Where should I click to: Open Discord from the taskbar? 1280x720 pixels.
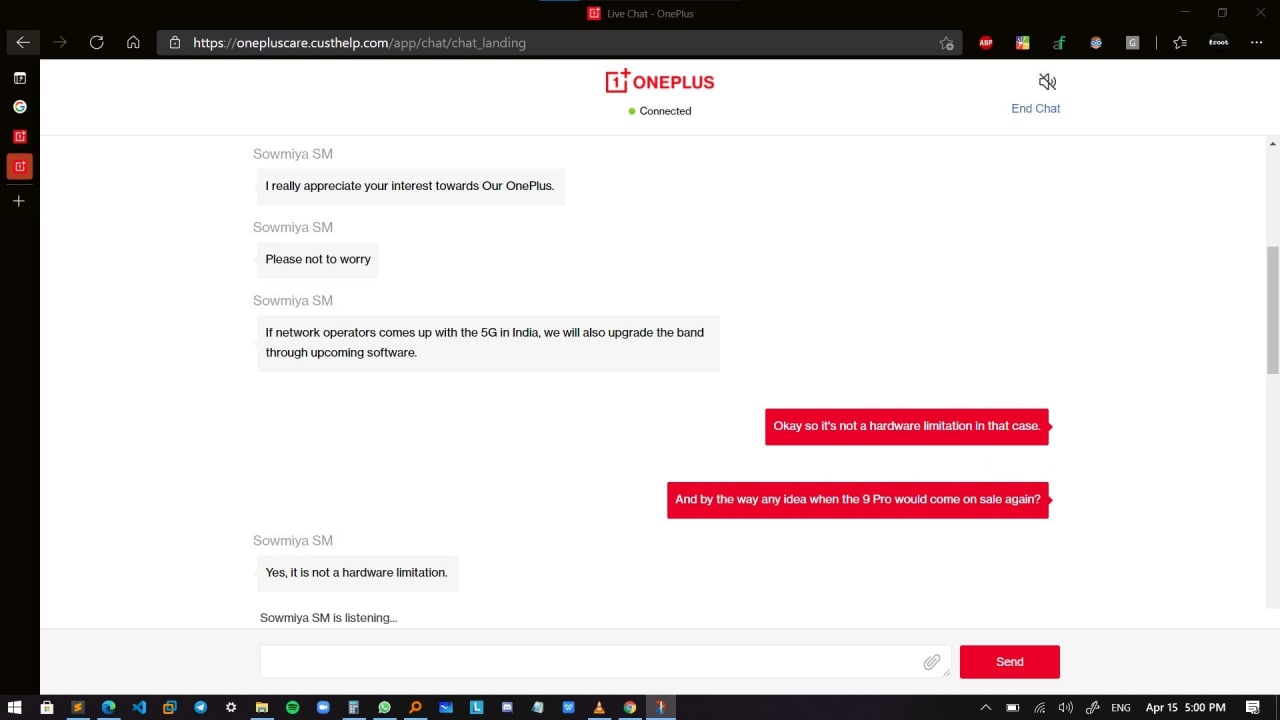click(507, 707)
